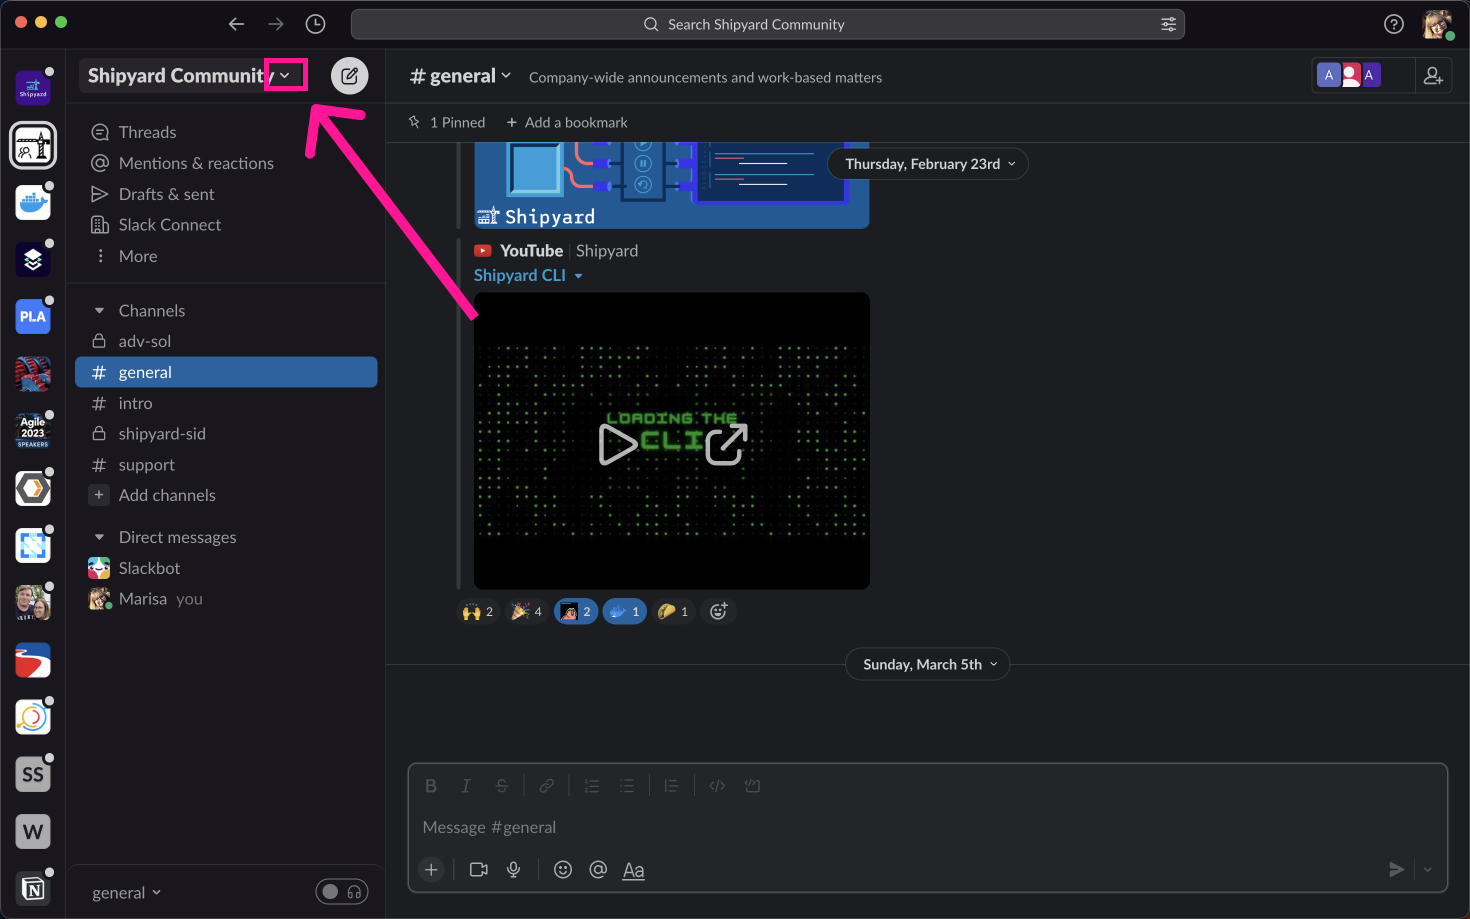Open Marisa direct message
This screenshot has height=919, width=1470.
pos(226,599)
